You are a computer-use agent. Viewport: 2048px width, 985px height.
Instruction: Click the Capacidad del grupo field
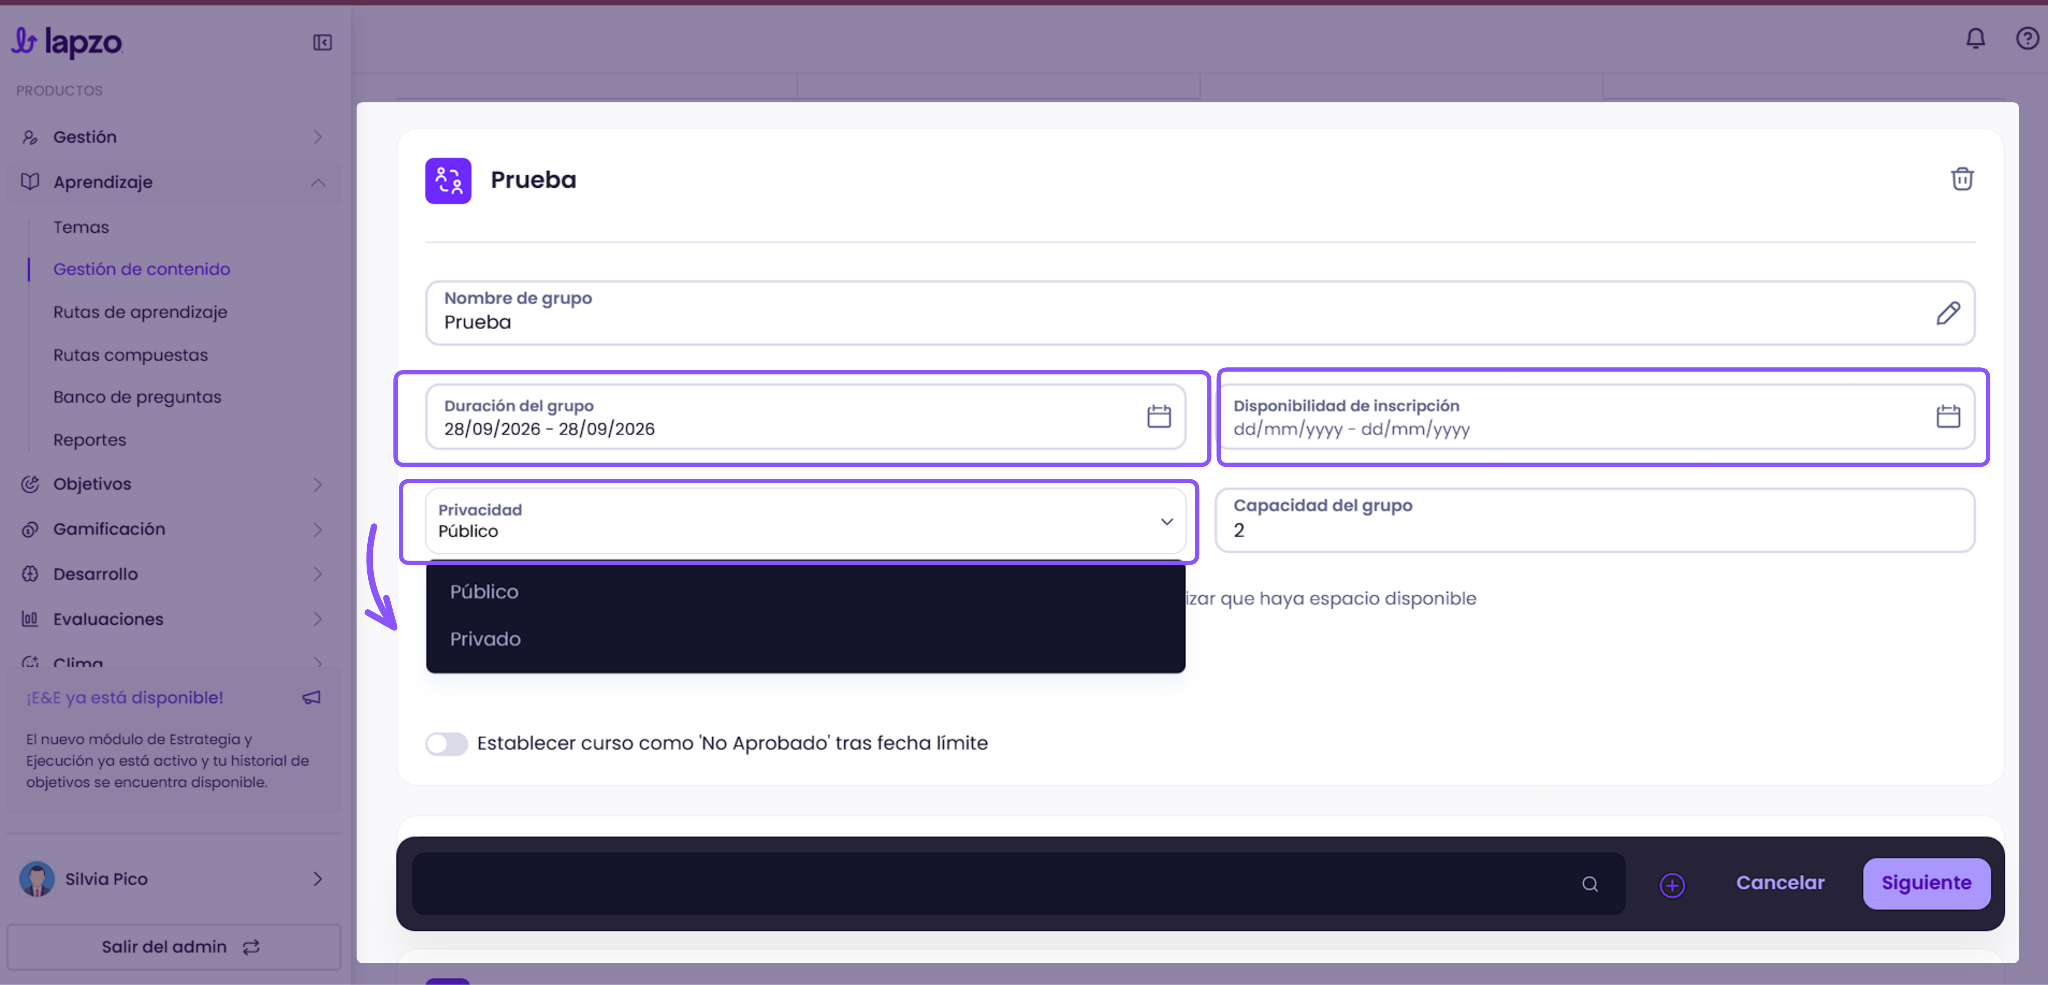(x=1595, y=520)
